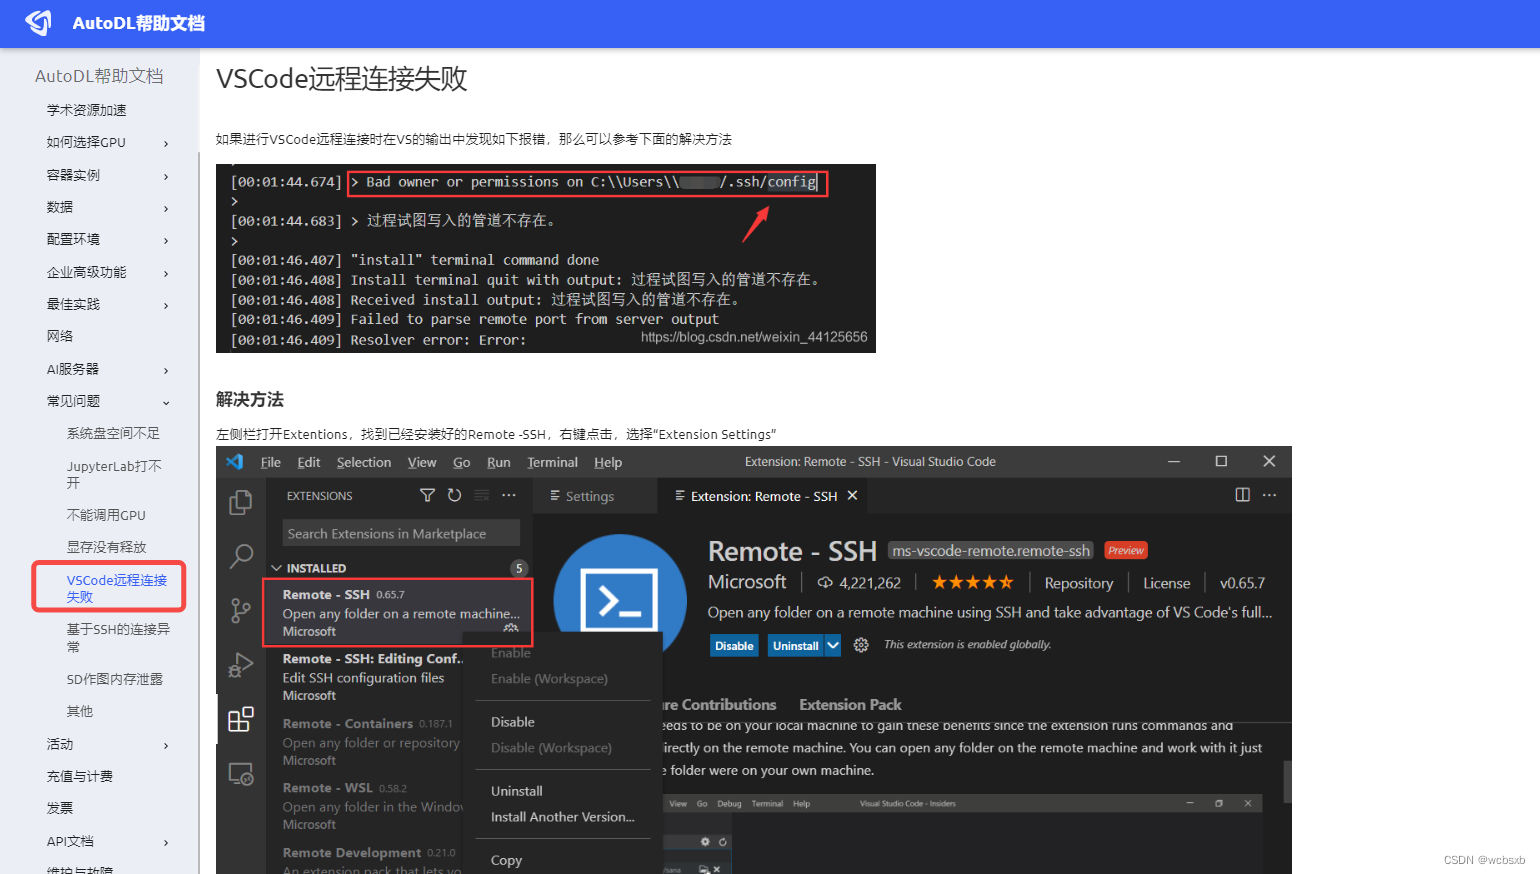The image size is (1540, 874).
Task: Open the Help menu in VS Code
Action: tap(608, 462)
